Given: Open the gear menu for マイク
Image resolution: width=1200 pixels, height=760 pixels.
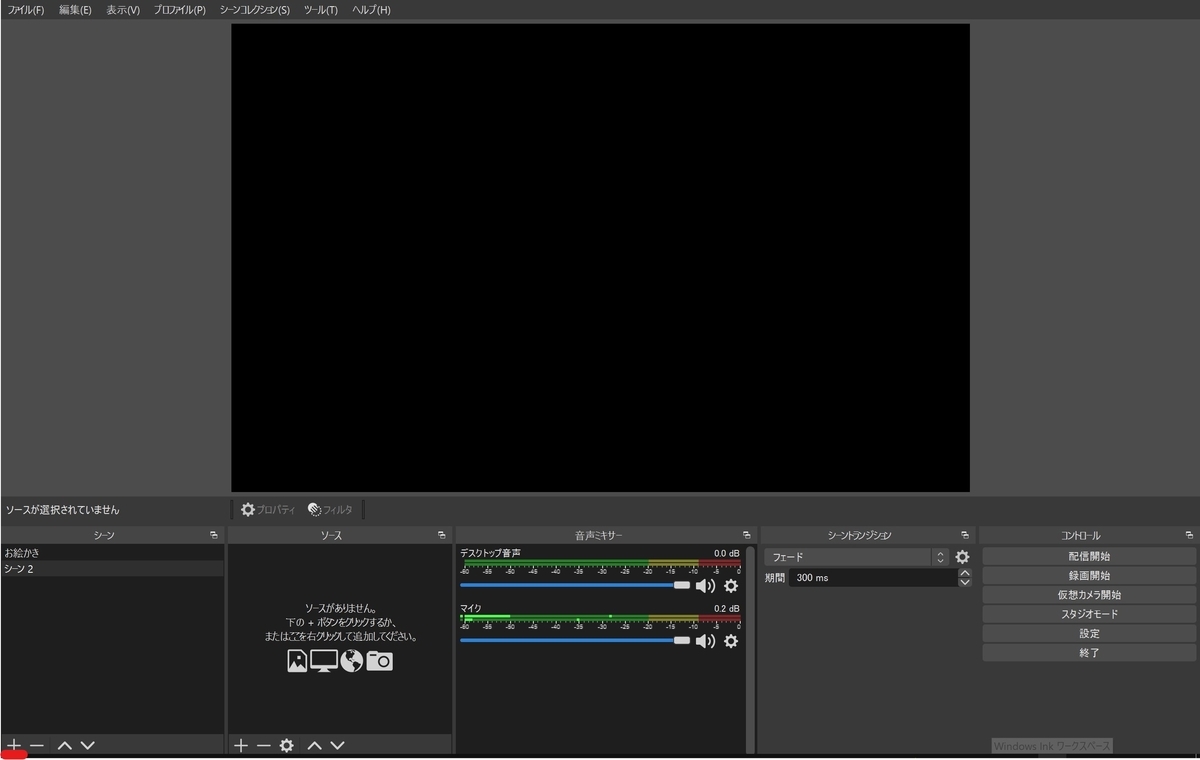Looking at the screenshot, I should (731, 640).
